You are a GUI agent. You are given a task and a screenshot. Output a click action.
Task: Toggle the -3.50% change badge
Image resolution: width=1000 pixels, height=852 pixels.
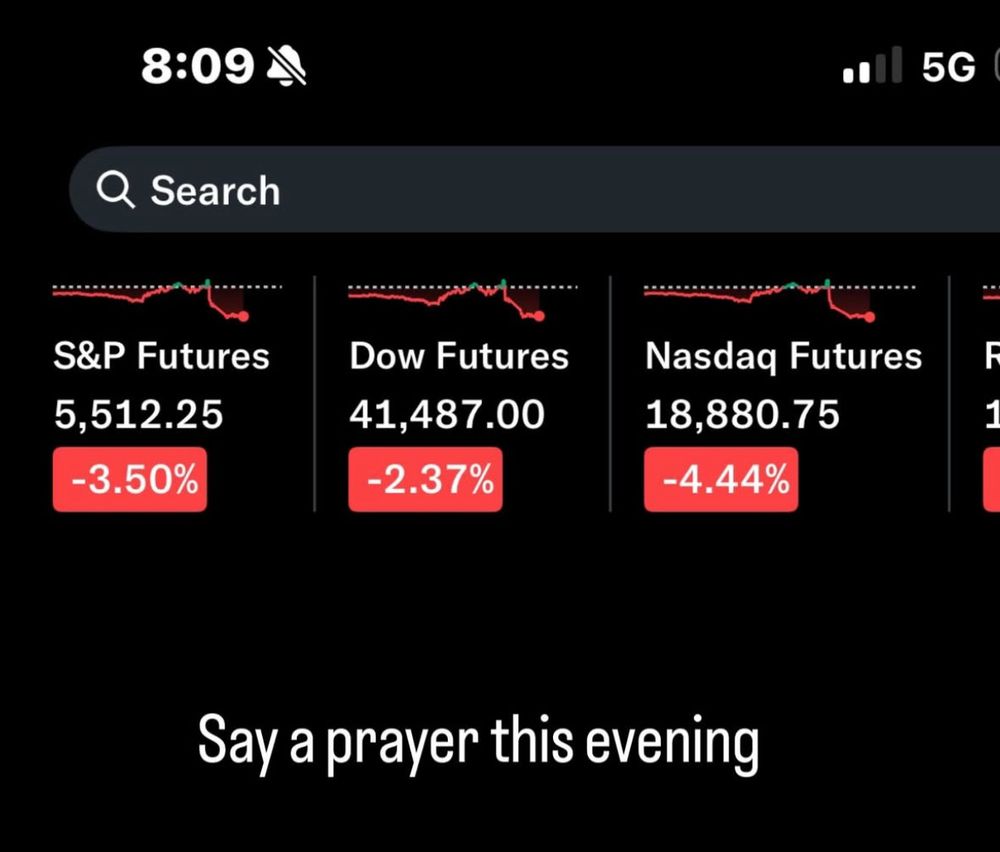129,480
